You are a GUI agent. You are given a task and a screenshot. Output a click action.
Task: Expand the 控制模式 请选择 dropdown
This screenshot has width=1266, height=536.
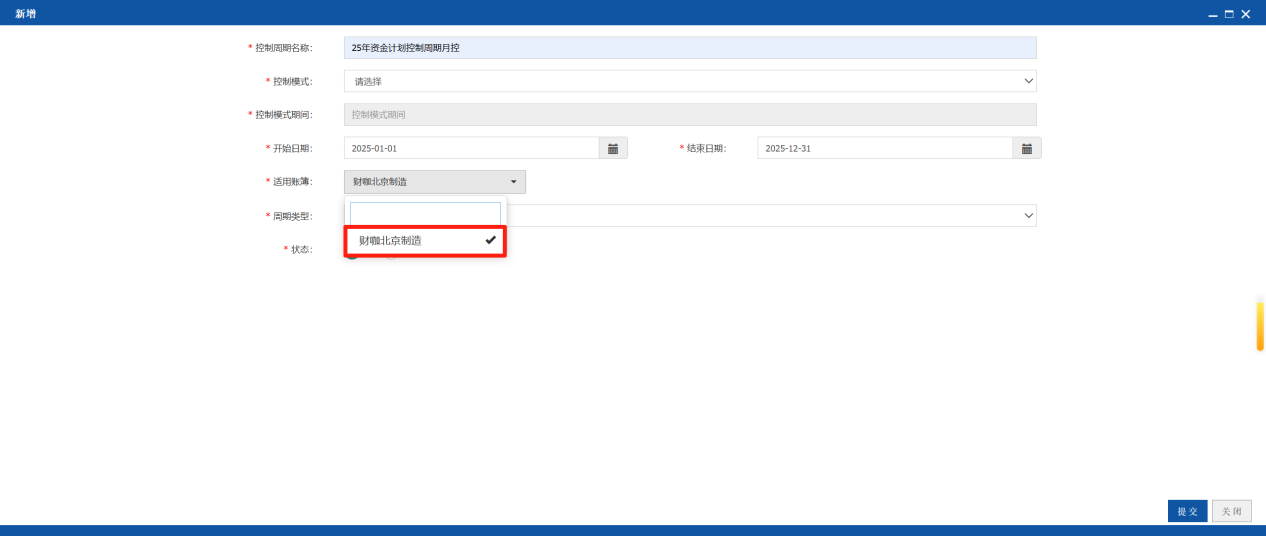point(690,81)
